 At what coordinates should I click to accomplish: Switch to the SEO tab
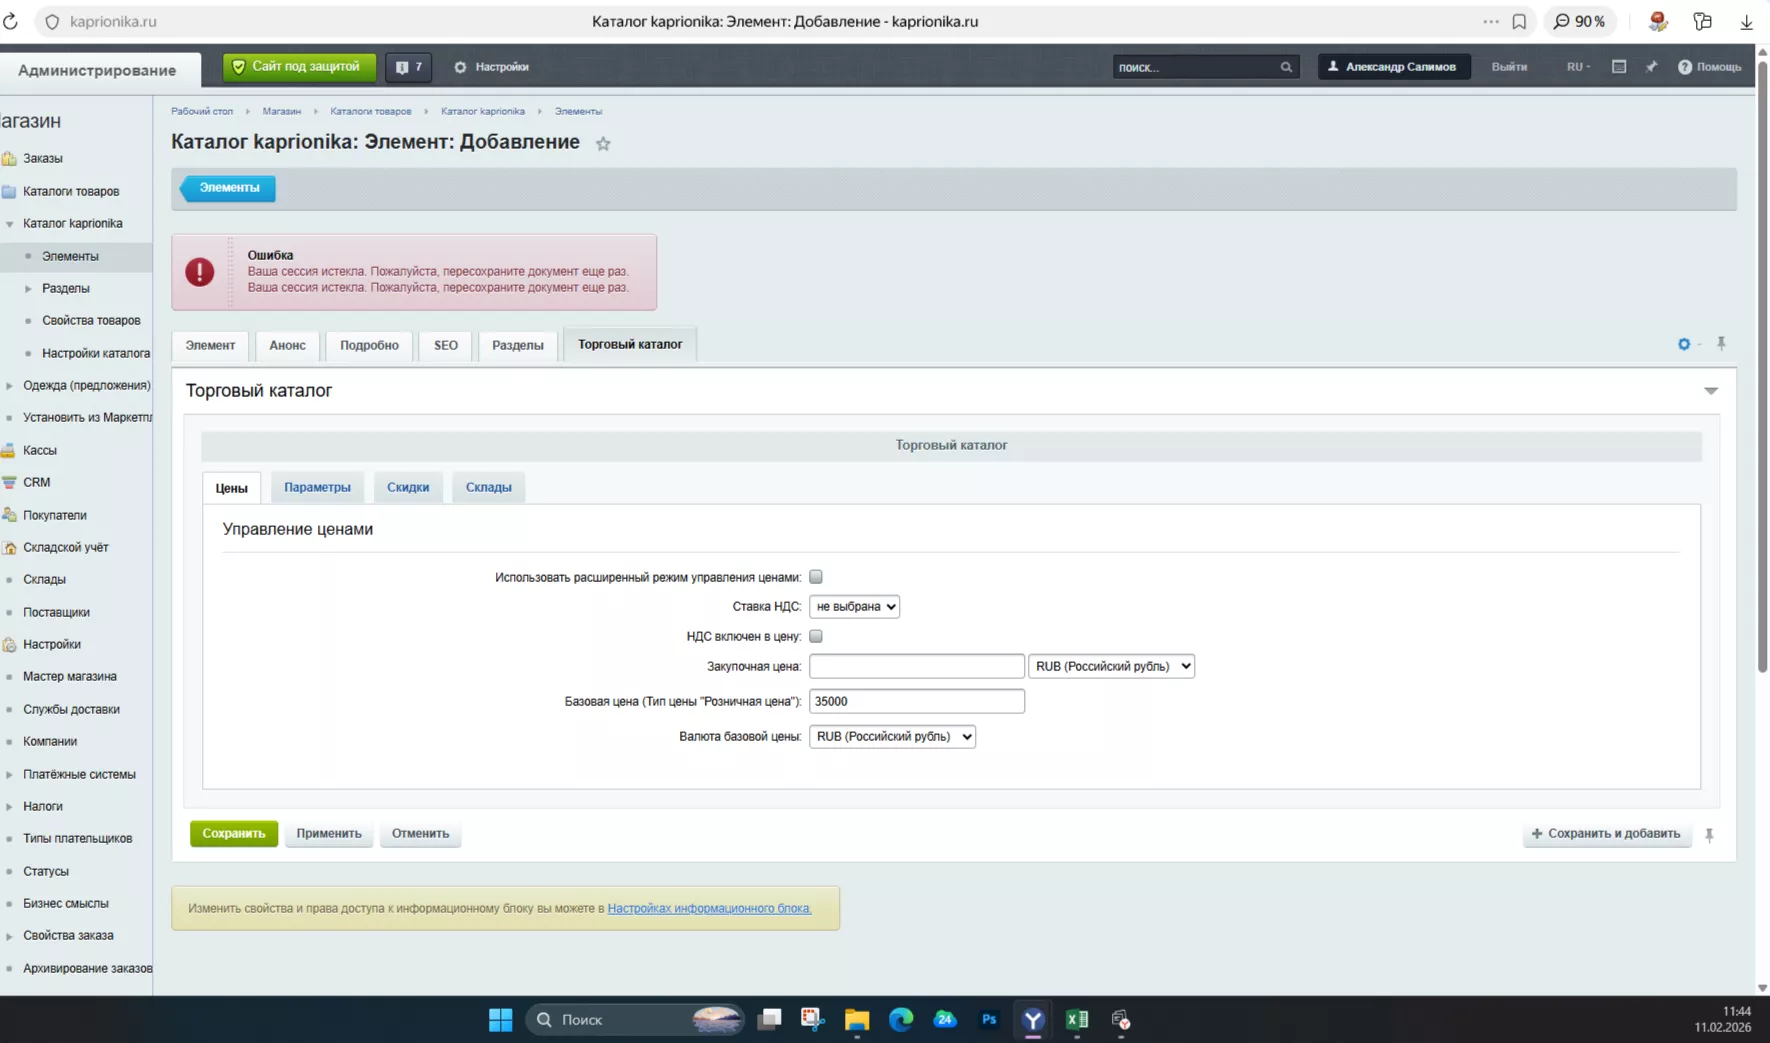click(x=446, y=345)
